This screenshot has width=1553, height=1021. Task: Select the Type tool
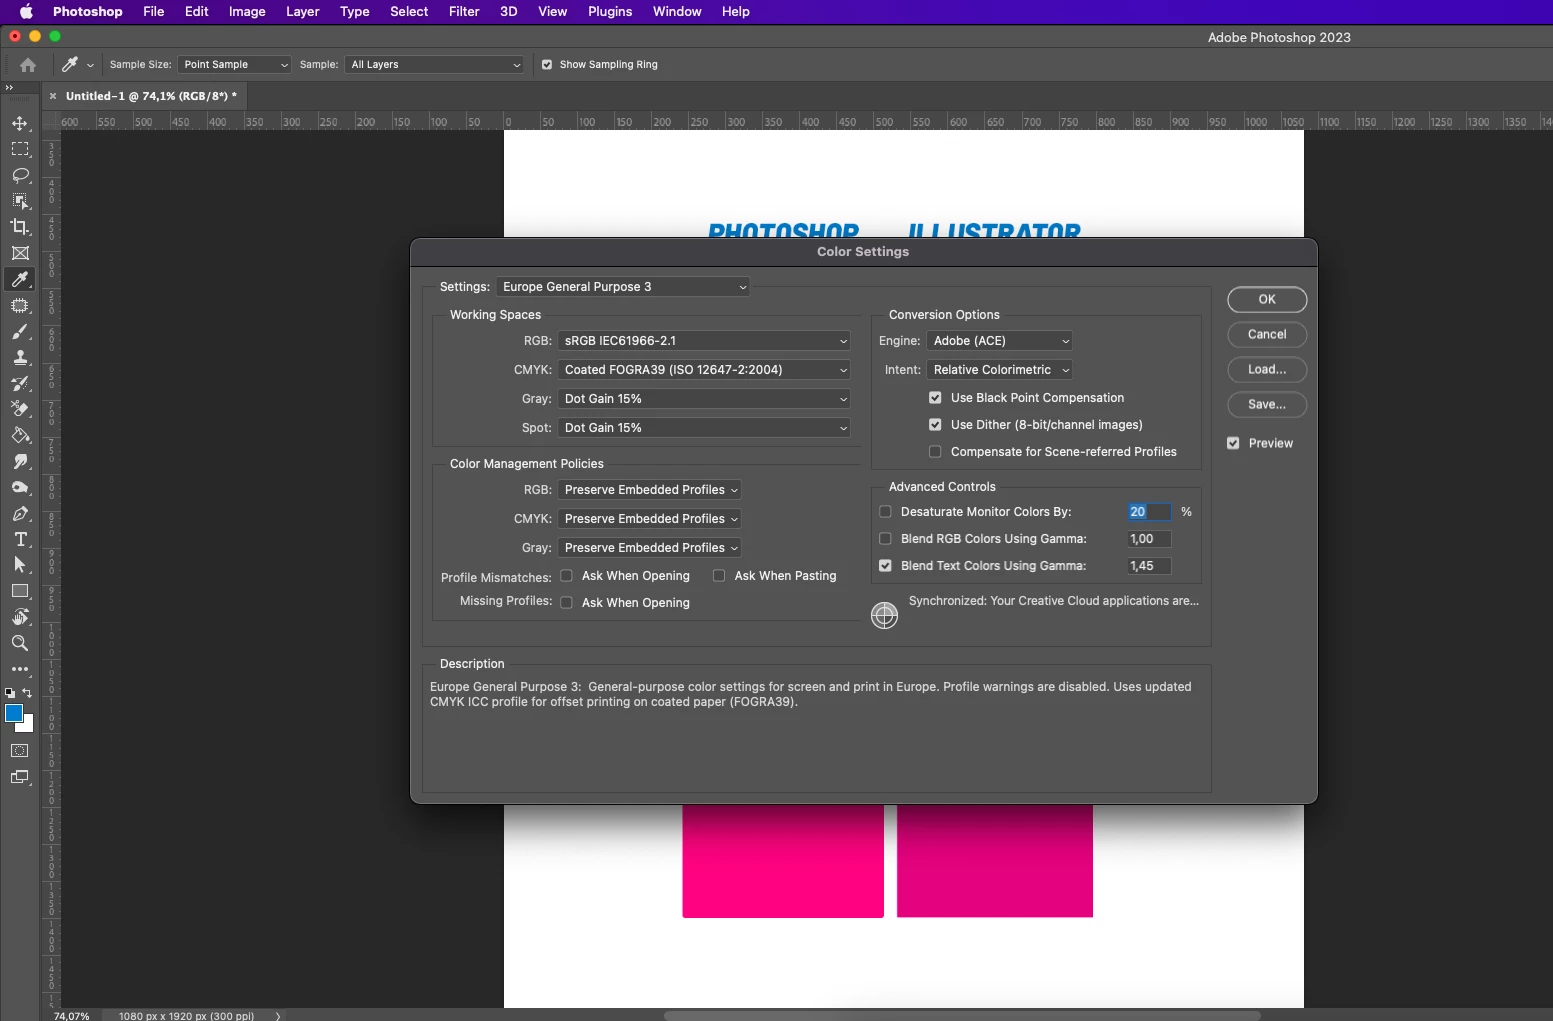click(20, 540)
